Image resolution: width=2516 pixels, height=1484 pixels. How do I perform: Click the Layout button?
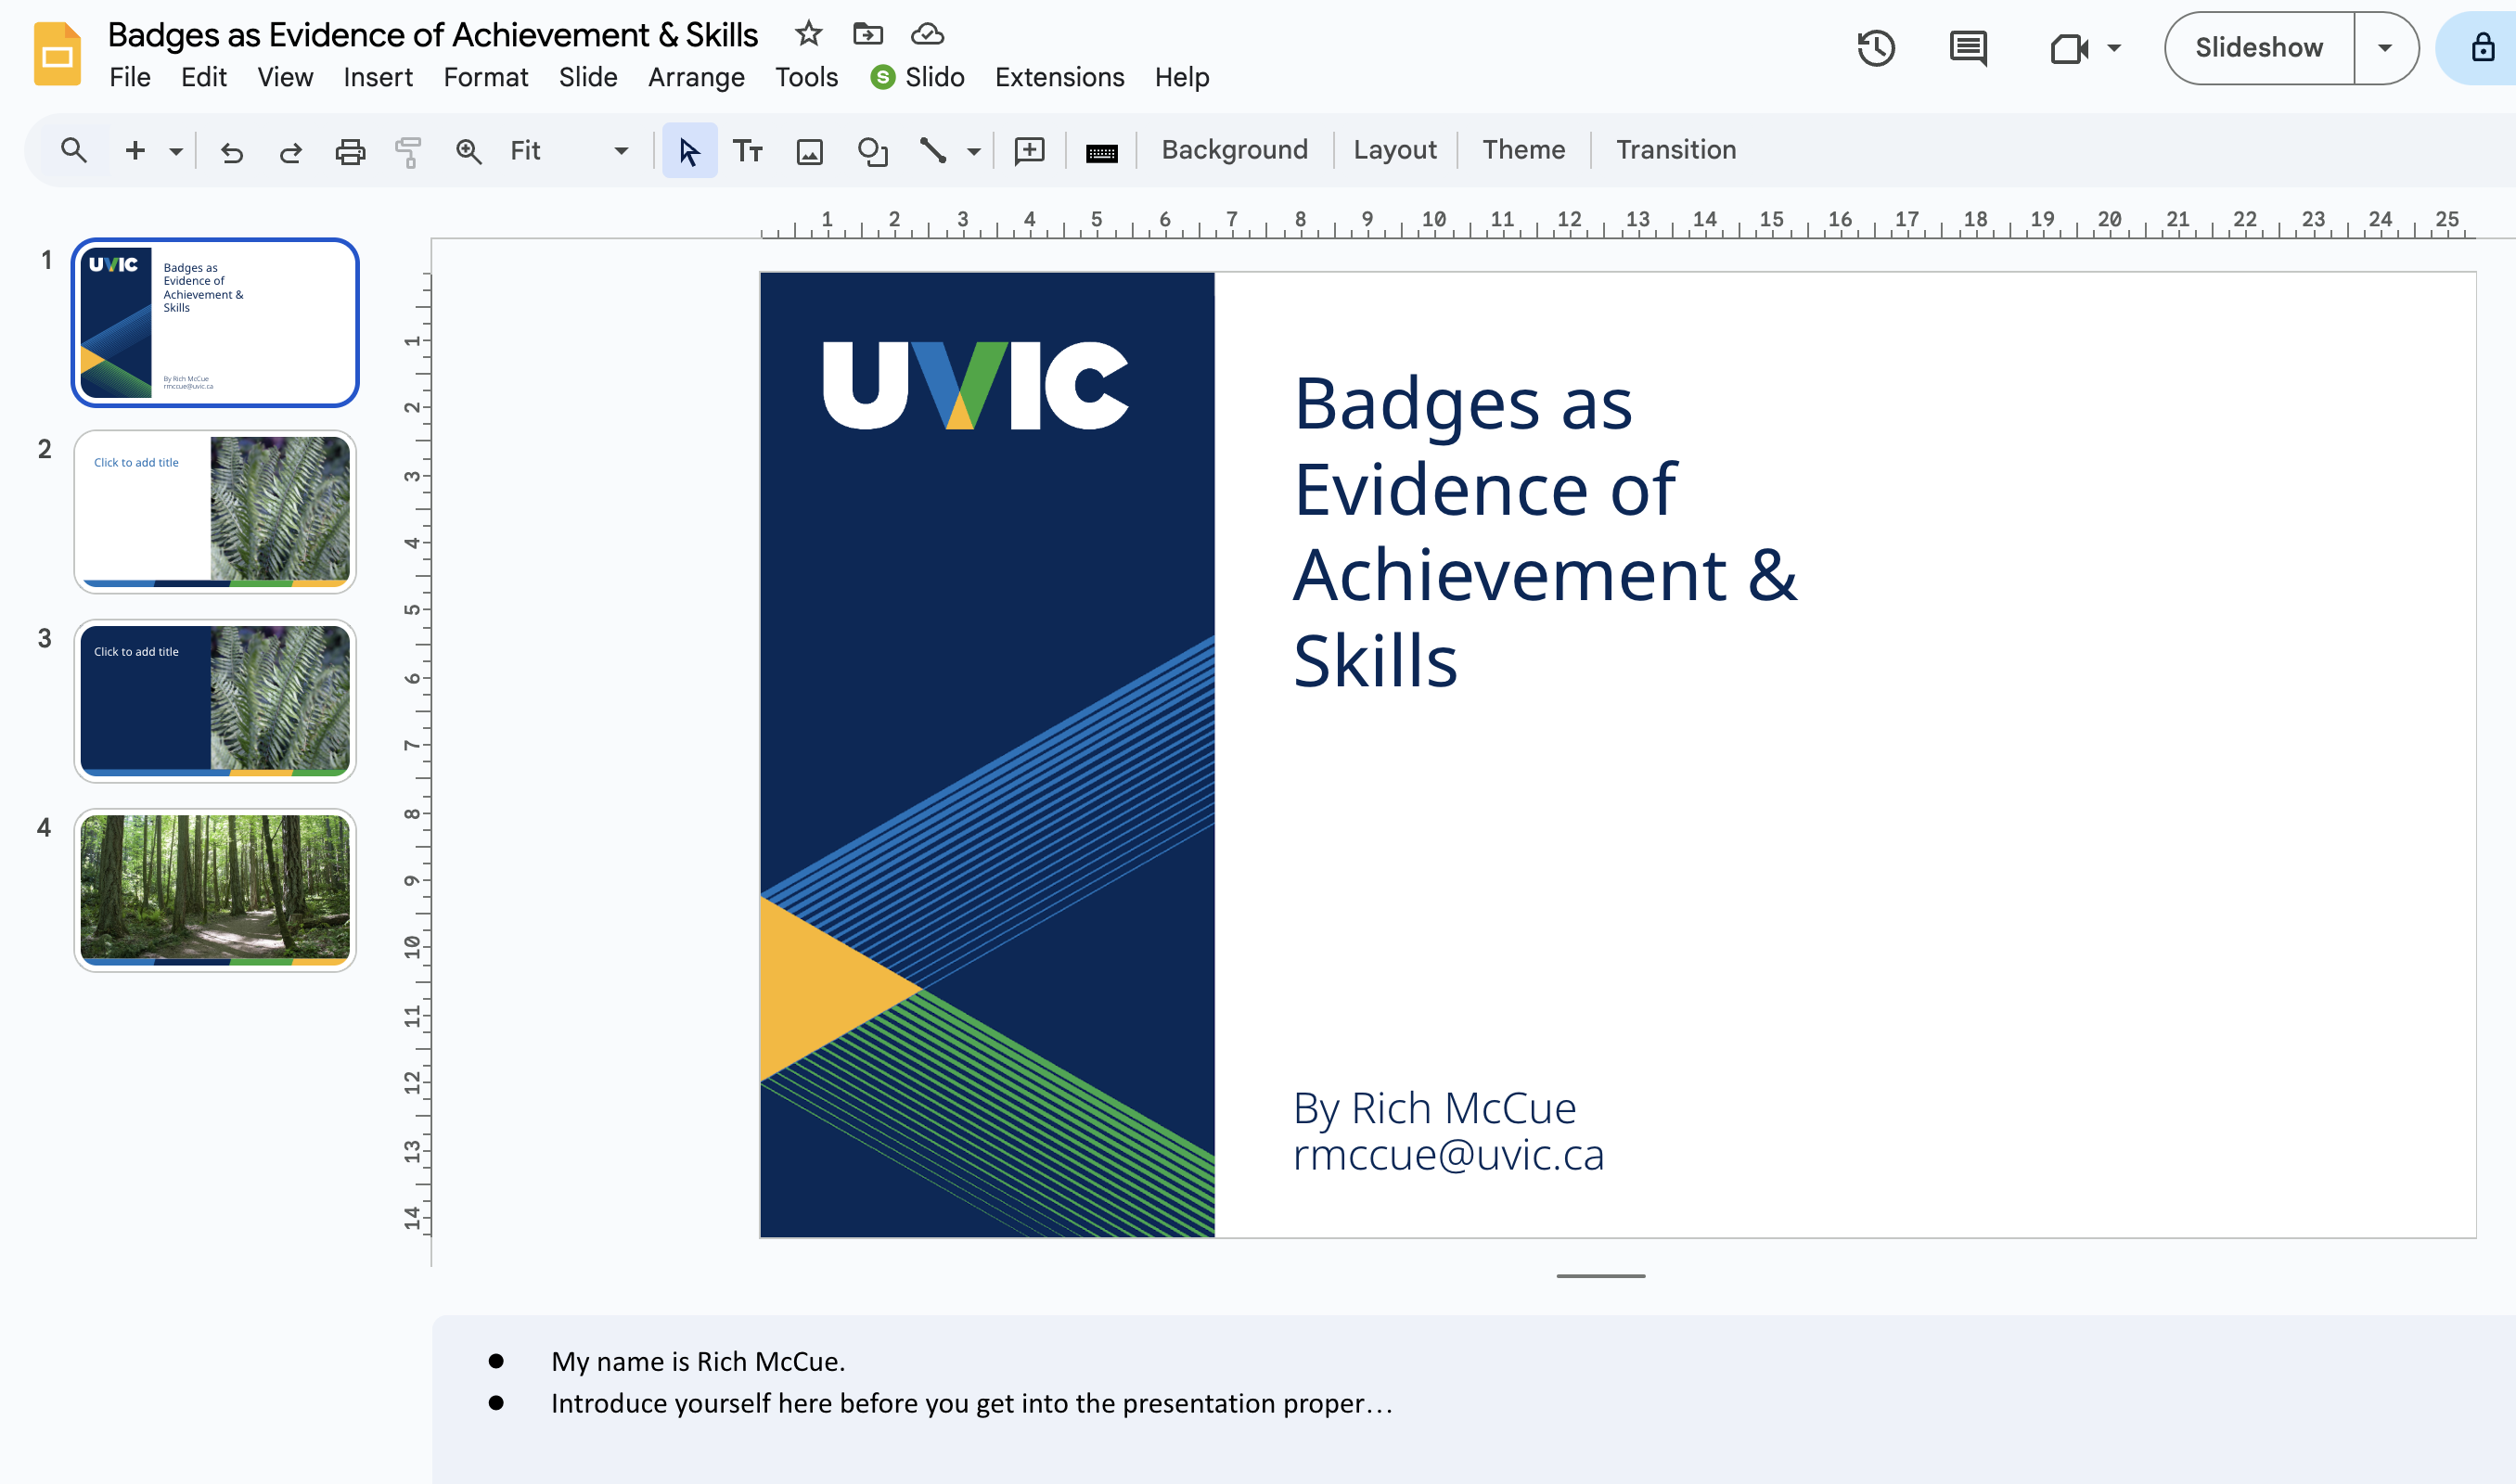1395,150
